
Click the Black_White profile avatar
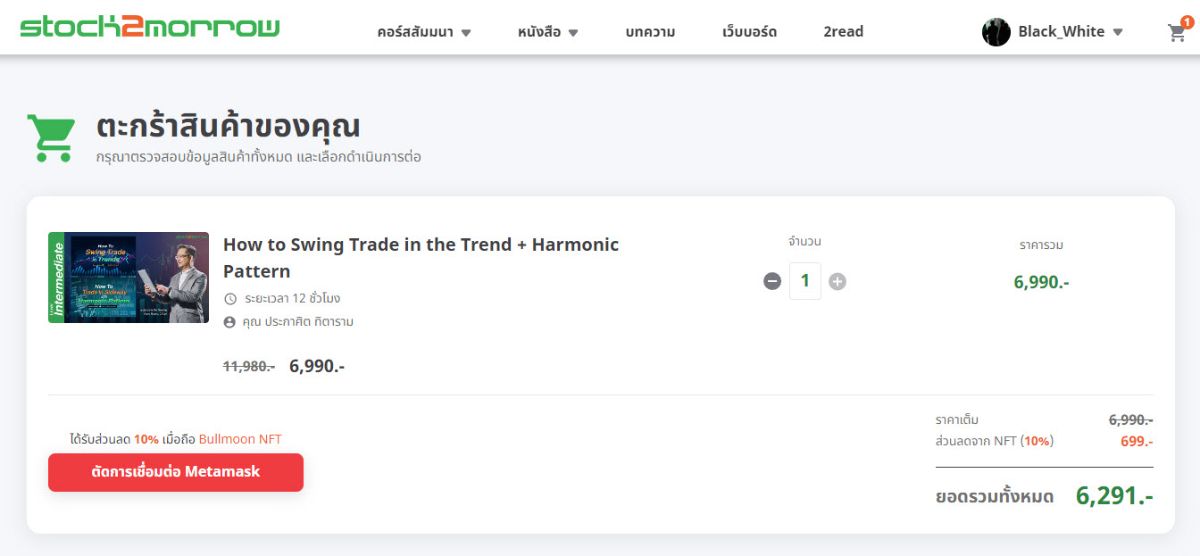pos(996,32)
